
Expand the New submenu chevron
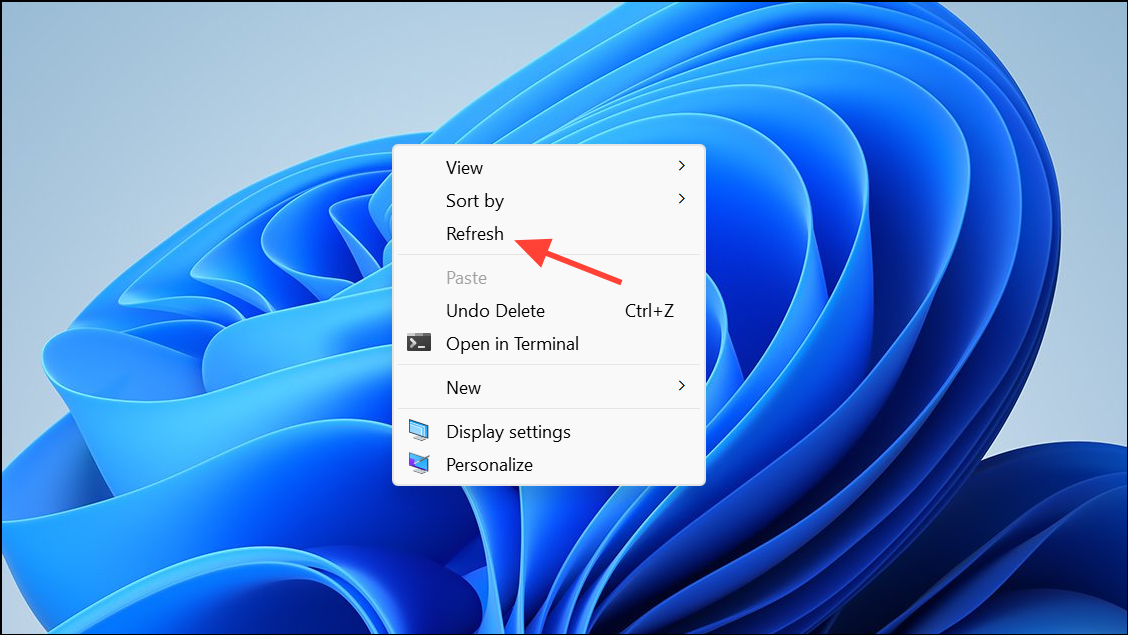pyautogui.click(x=681, y=386)
